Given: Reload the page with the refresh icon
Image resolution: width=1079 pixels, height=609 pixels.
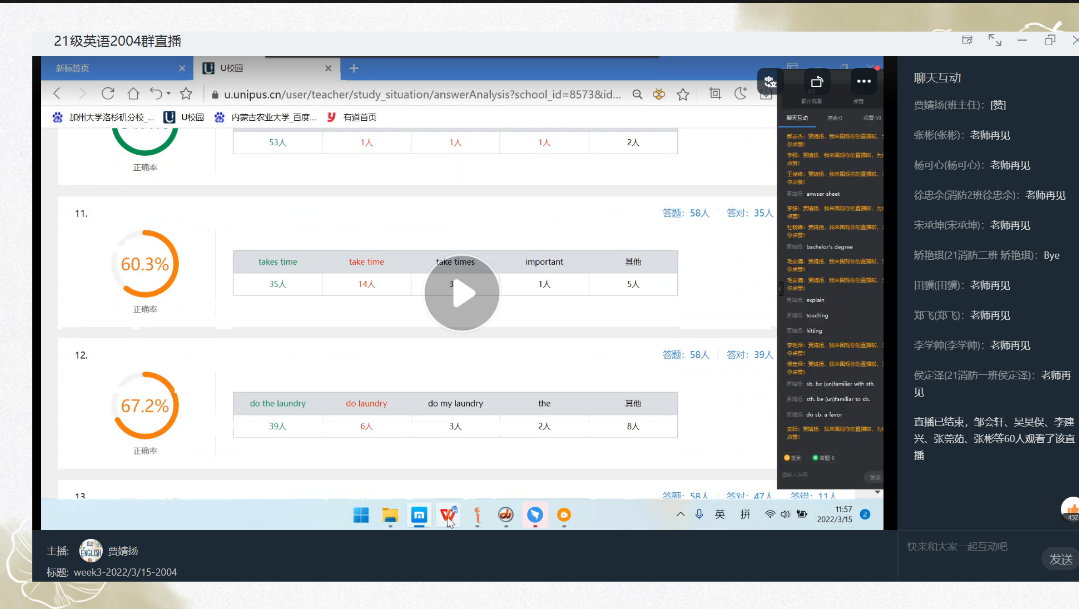Looking at the screenshot, I should click(107, 94).
